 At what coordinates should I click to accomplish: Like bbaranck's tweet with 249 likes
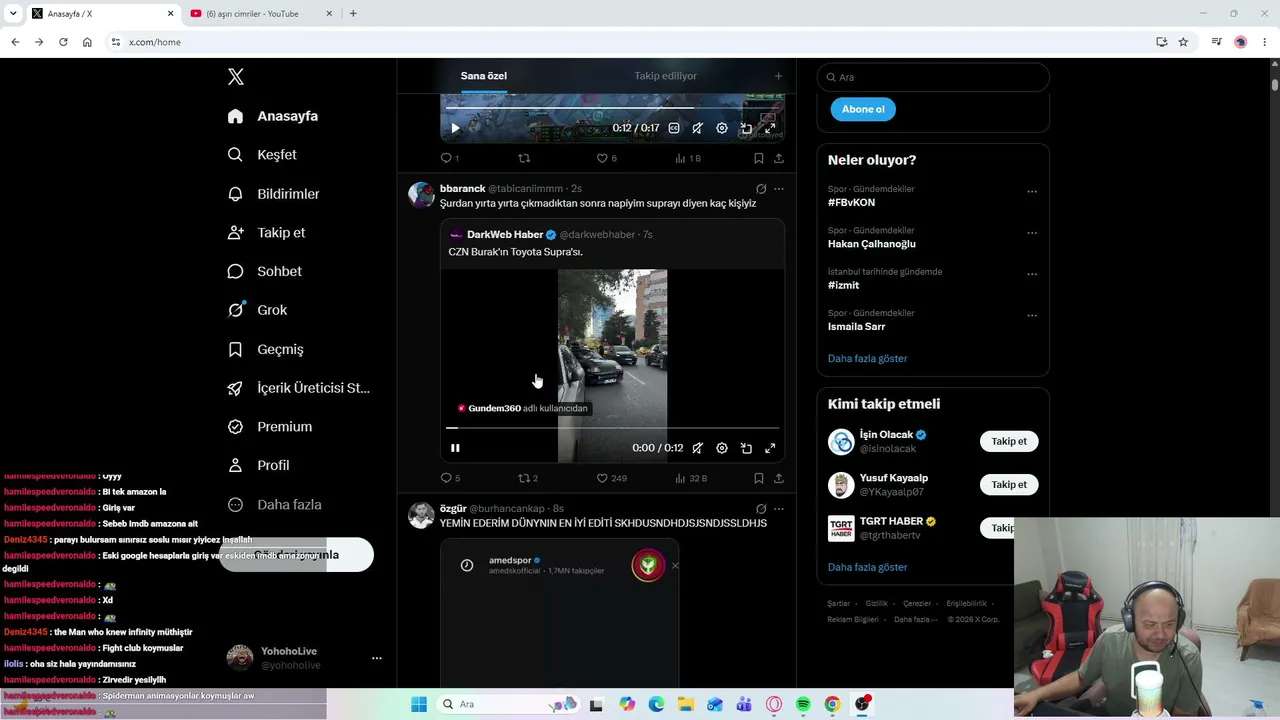point(611,478)
